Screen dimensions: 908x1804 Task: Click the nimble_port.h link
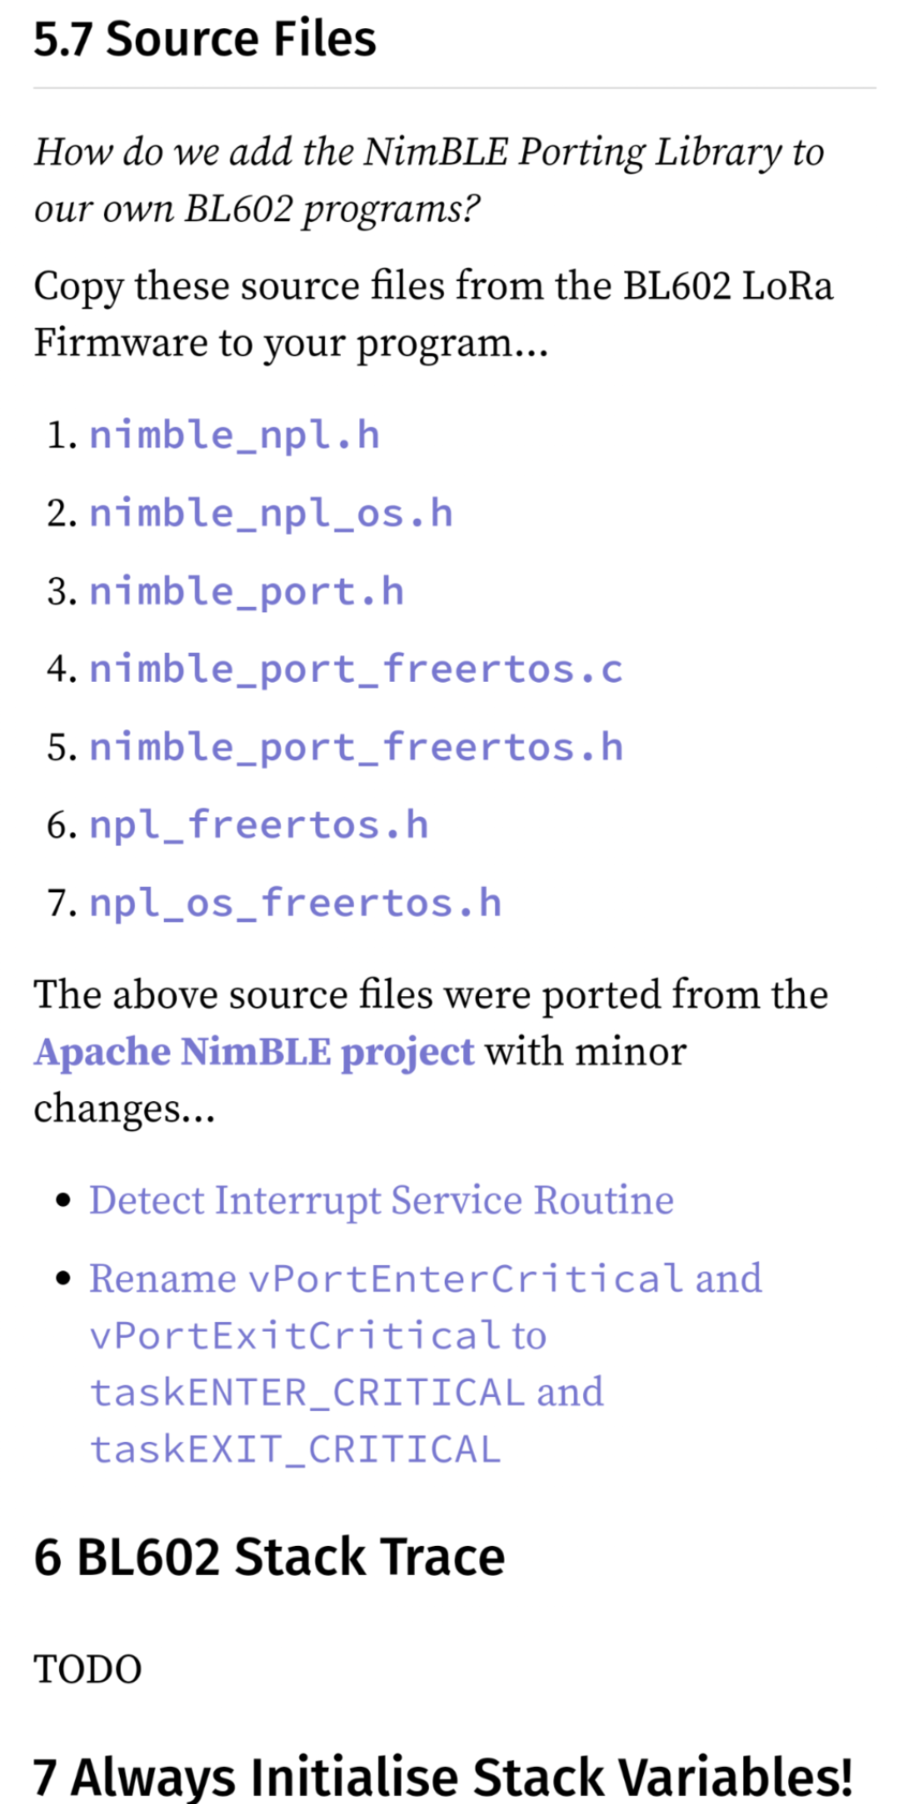[x=246, y=591]
